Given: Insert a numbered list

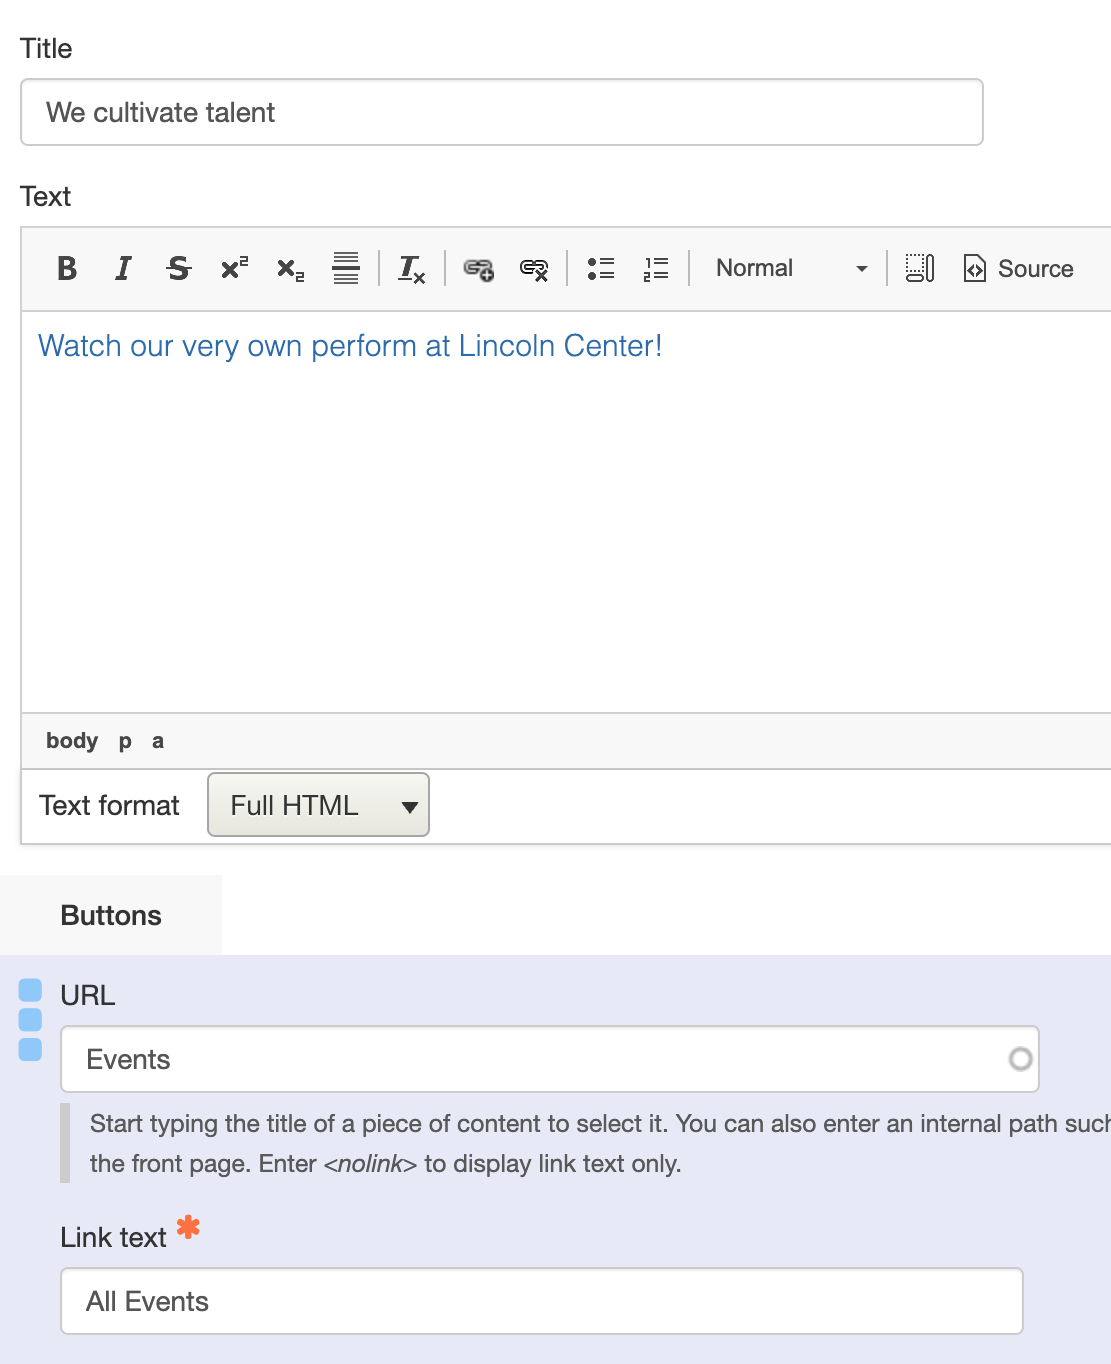Looking at the screenshot, I should [x=656, y=268].
